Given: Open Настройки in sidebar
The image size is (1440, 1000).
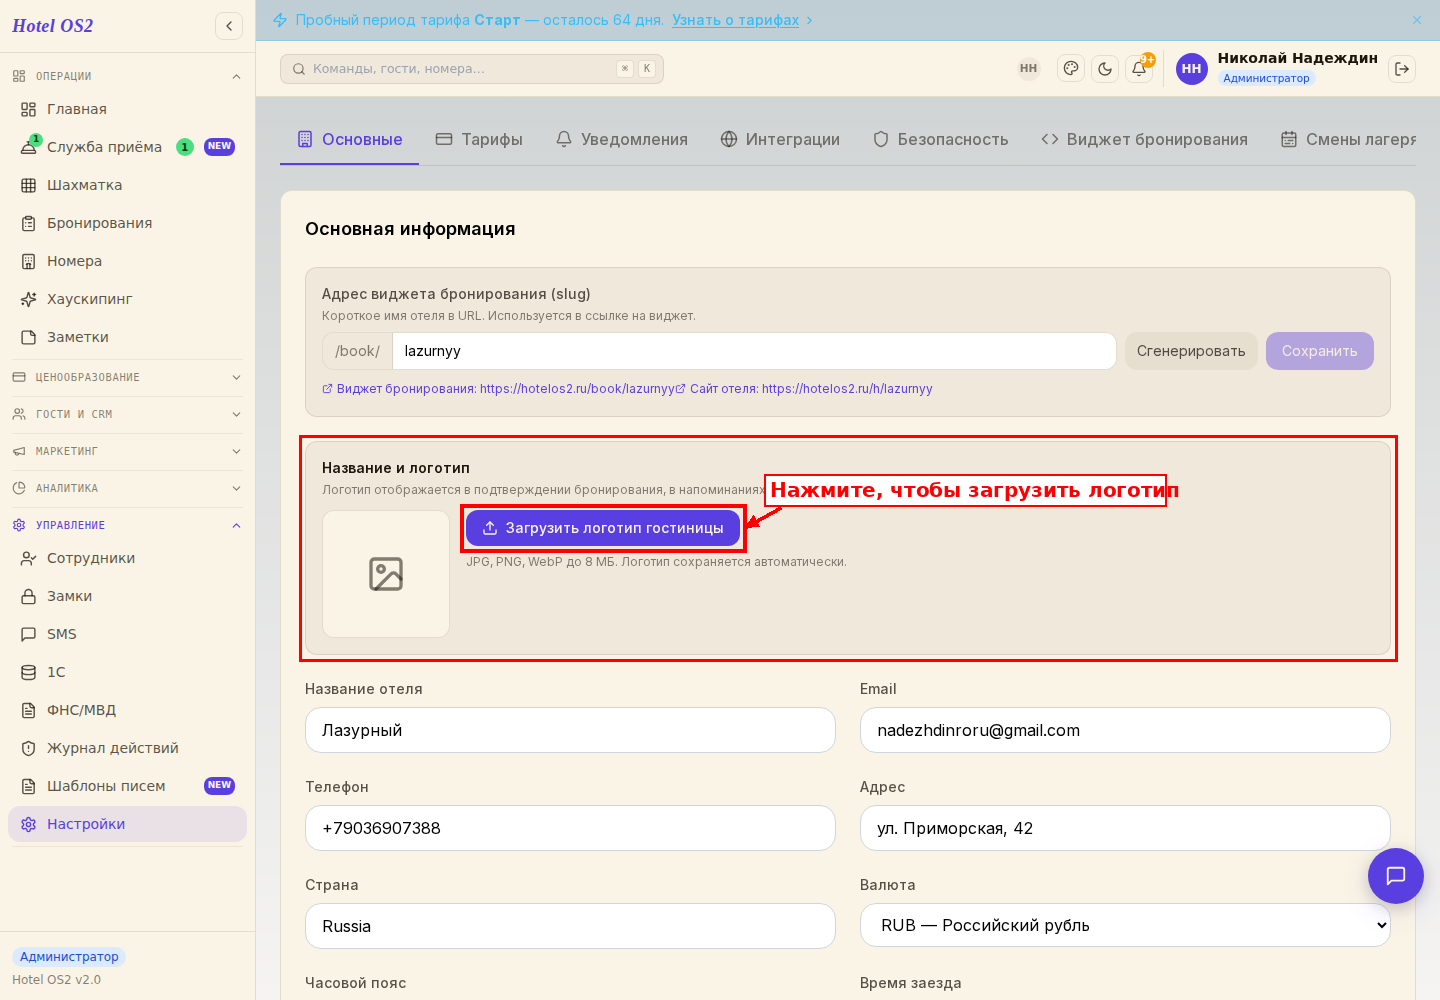Looking at the screenshot, I should coord(127,824).
